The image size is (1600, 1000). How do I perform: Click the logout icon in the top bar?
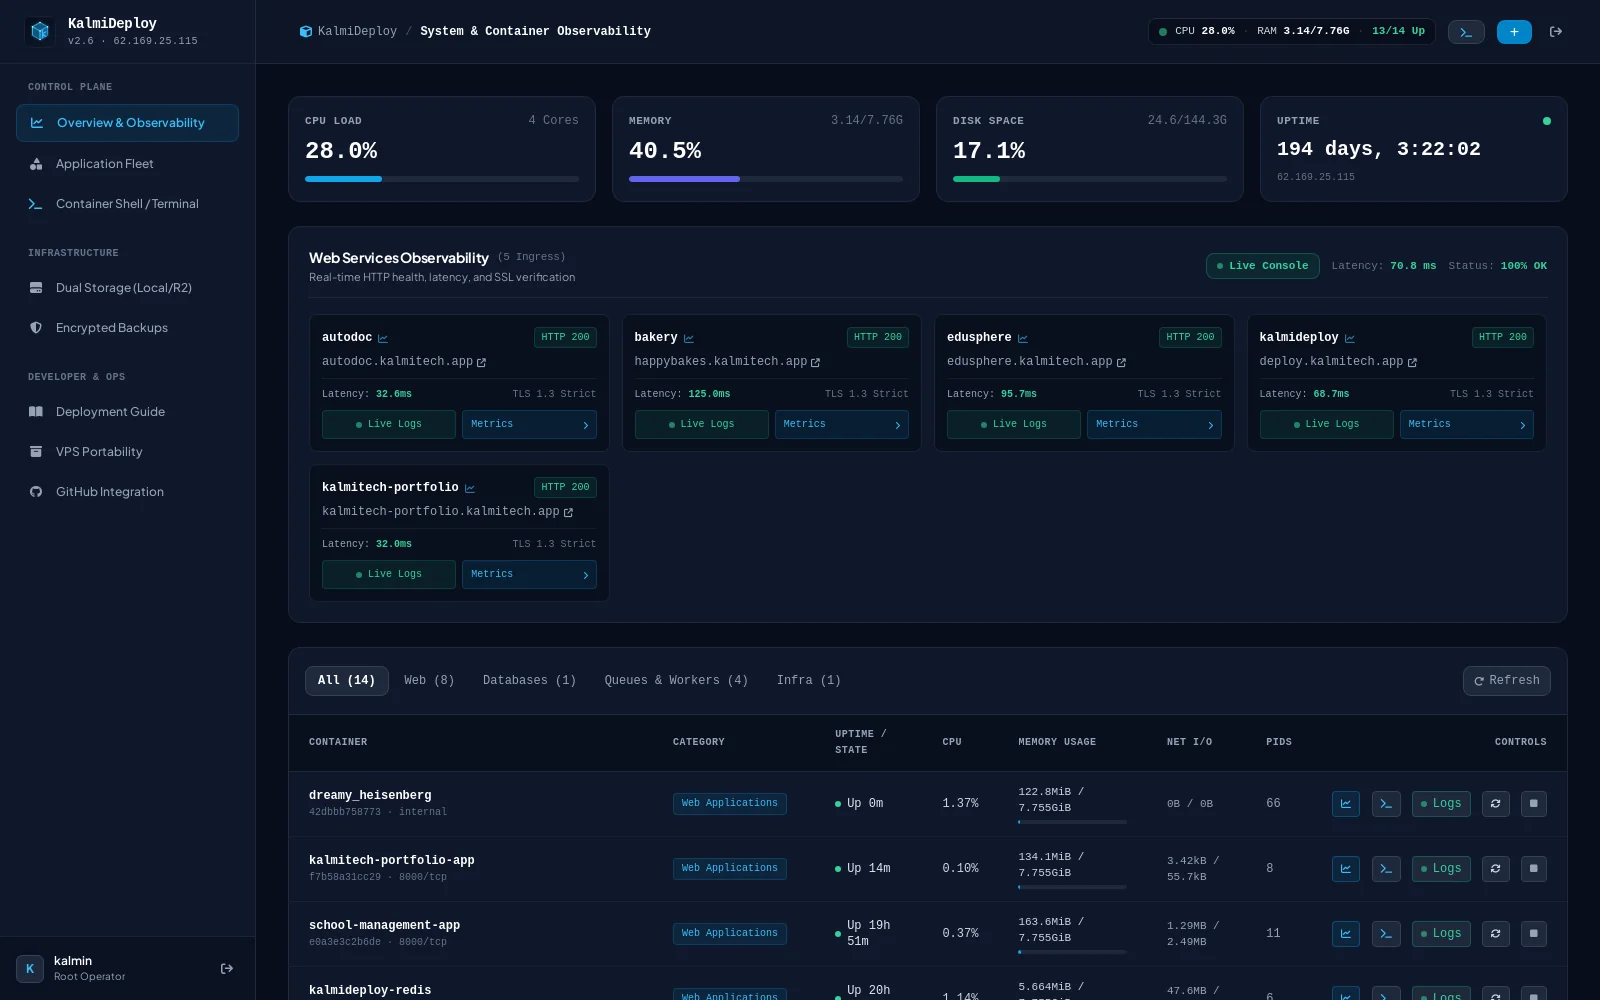(1556, 32)
